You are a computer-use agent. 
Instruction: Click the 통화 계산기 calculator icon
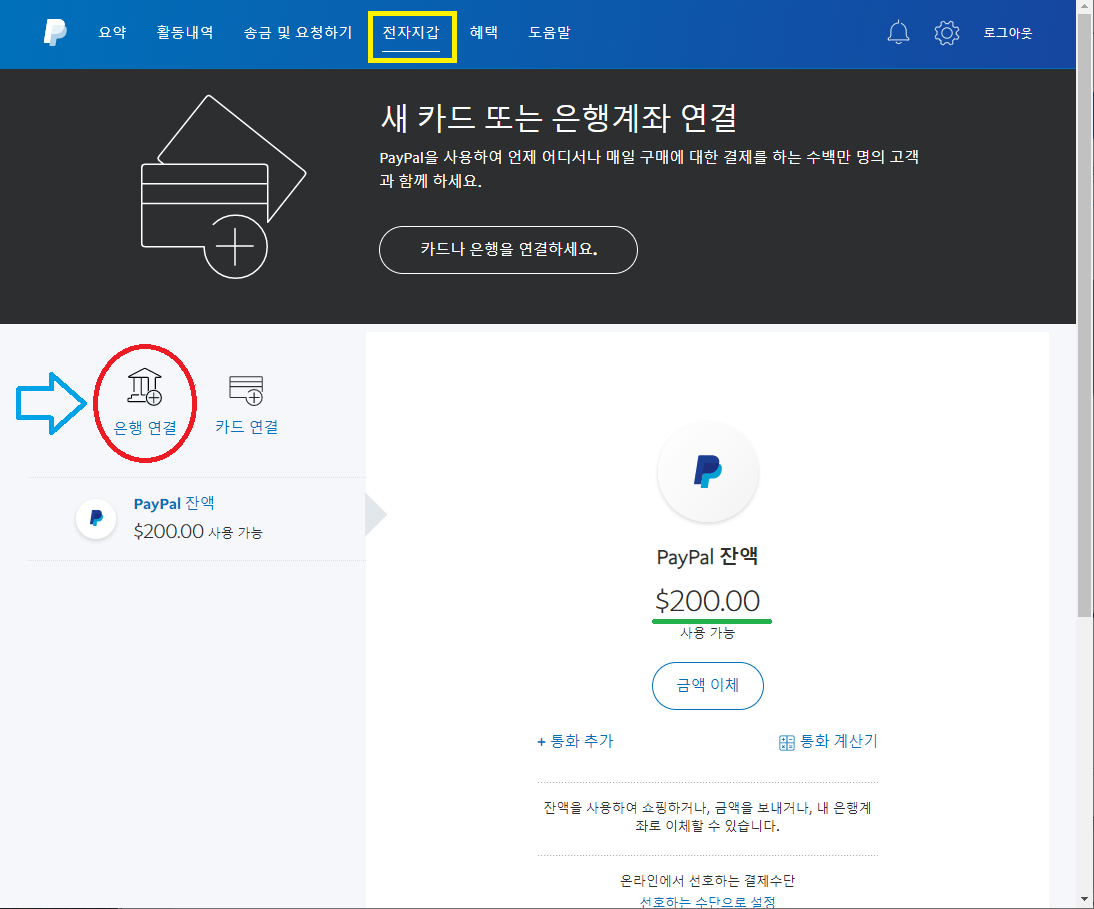786,743
